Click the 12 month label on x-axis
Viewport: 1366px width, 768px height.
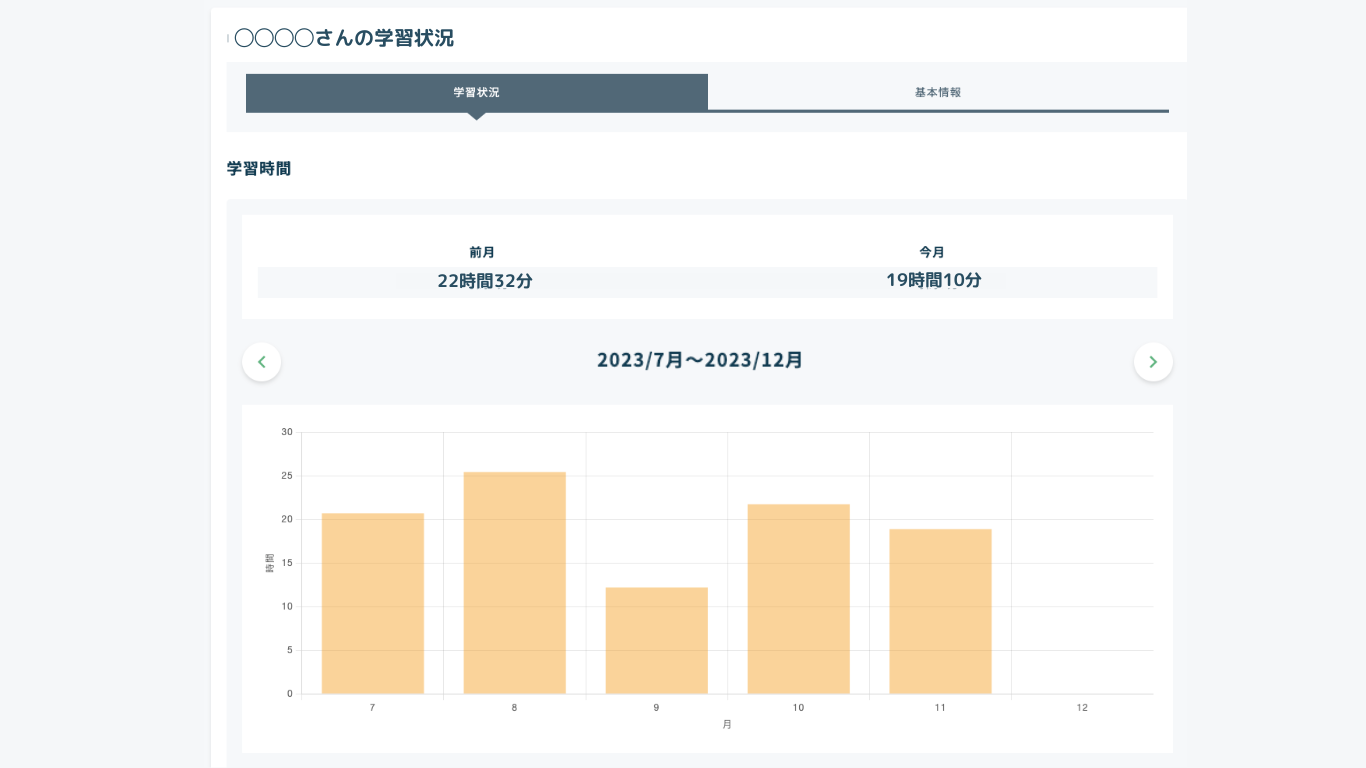point(1082,708)
